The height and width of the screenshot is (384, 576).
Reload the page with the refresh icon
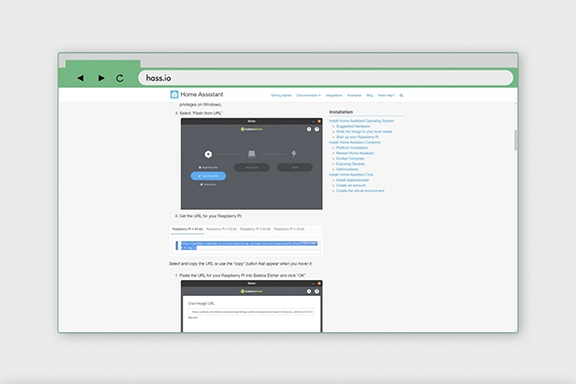click(x=120, y=78)
